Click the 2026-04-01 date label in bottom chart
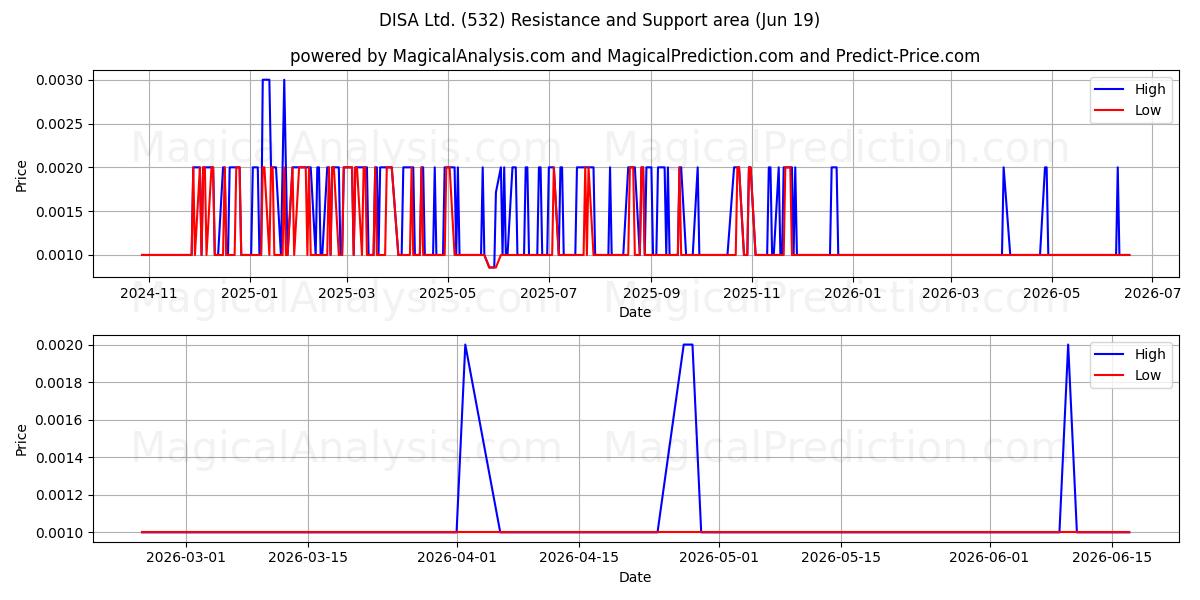The height and width of the screenshot is (600, 1200). (x=456, y=559)
